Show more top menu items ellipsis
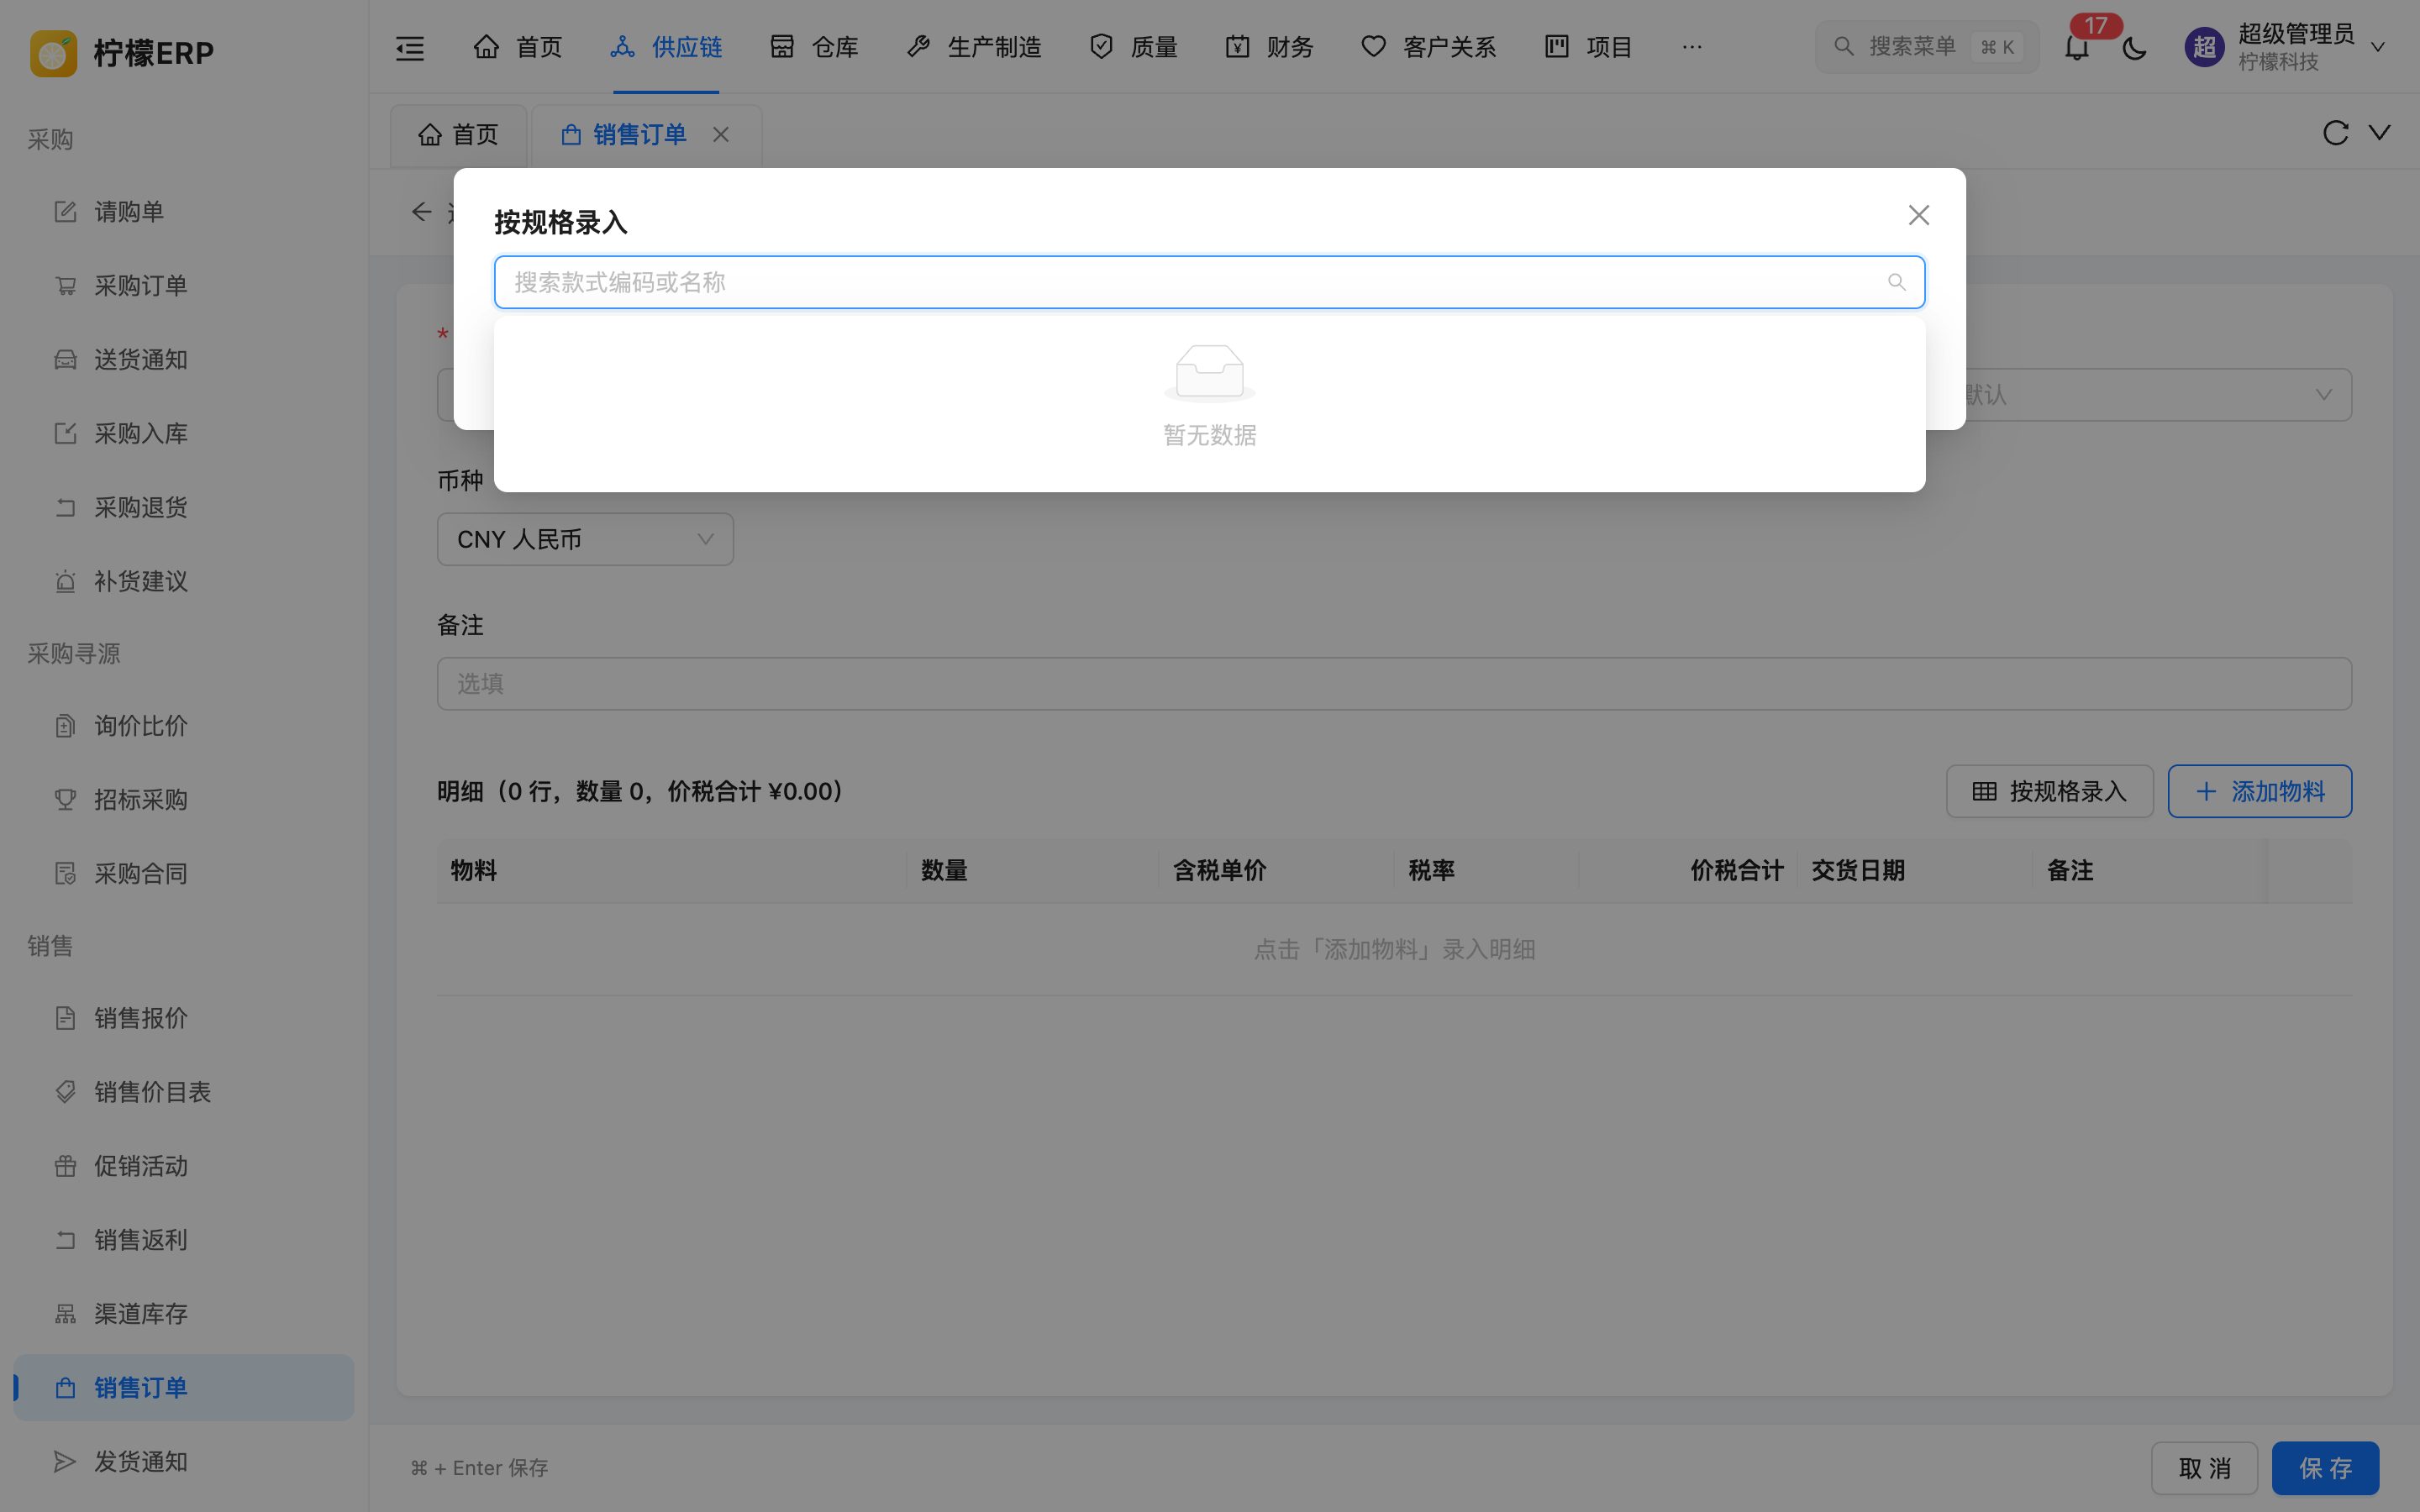 (x=1692, y=47)
